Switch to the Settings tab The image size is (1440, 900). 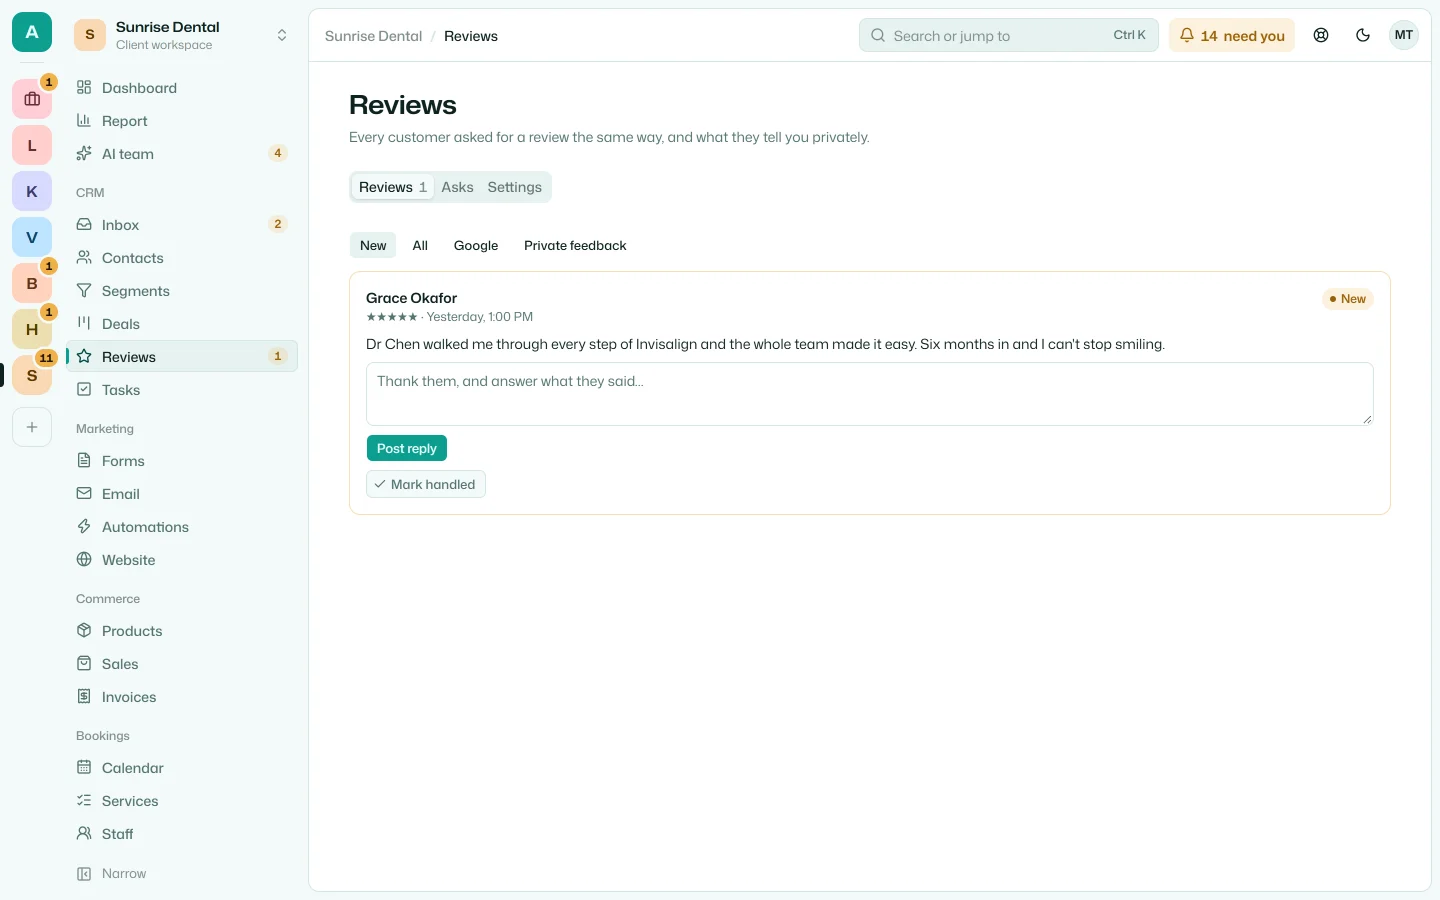(515, 187)
